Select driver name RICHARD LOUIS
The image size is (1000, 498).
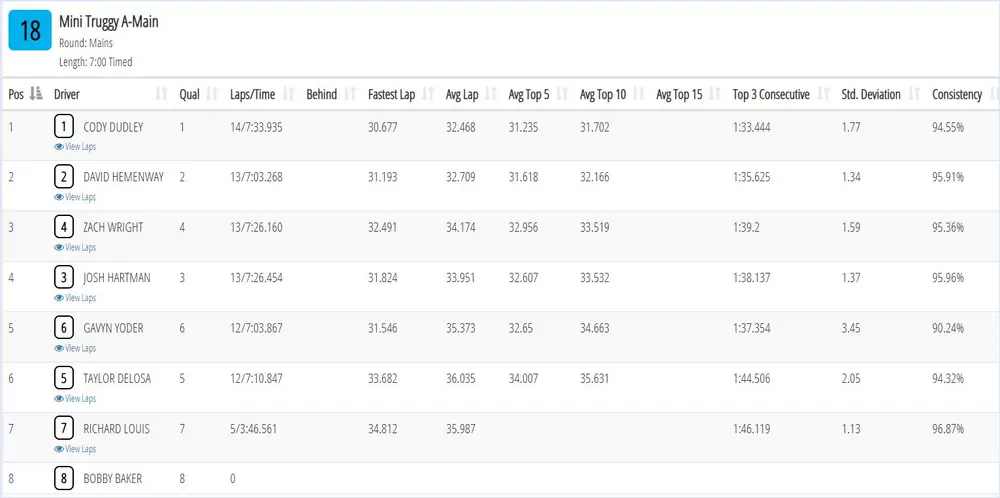tap(117, 429)
